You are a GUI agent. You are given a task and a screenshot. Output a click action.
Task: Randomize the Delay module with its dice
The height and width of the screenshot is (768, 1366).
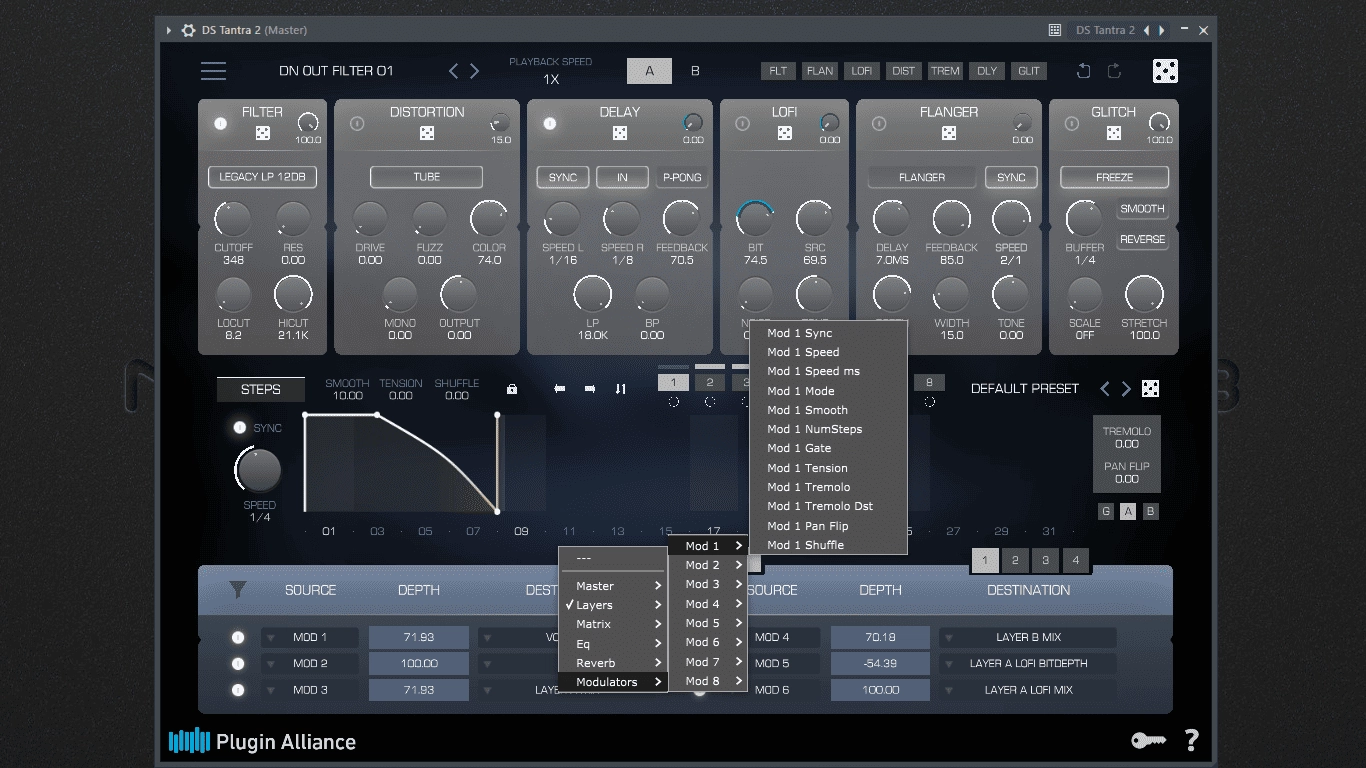click(620, 133)
